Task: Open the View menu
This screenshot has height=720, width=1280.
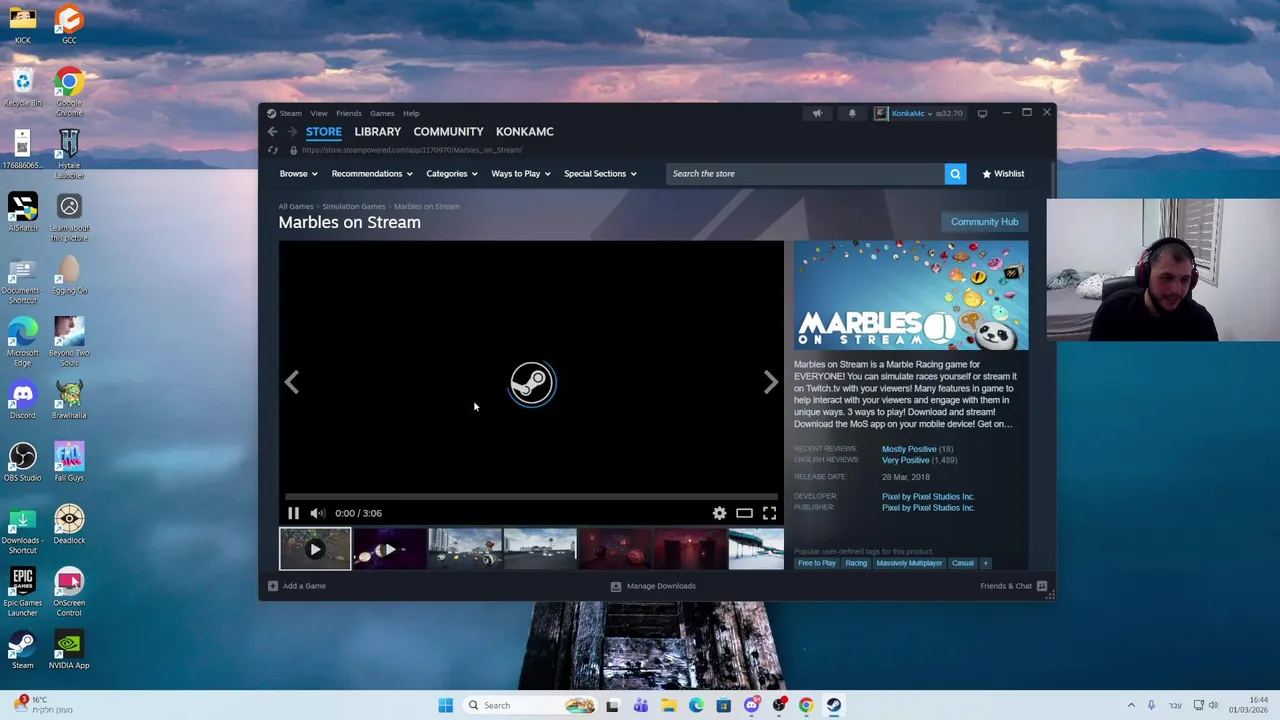Action: coord(318,113)
